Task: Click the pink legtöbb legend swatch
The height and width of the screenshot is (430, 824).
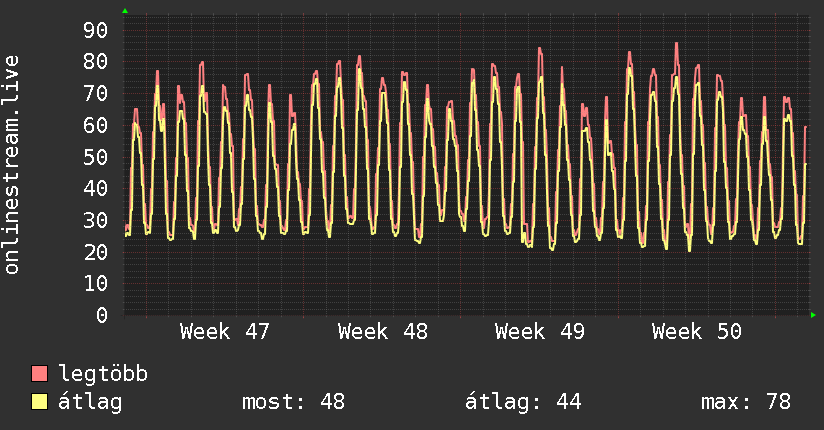Action: click(x=39, y=373)
